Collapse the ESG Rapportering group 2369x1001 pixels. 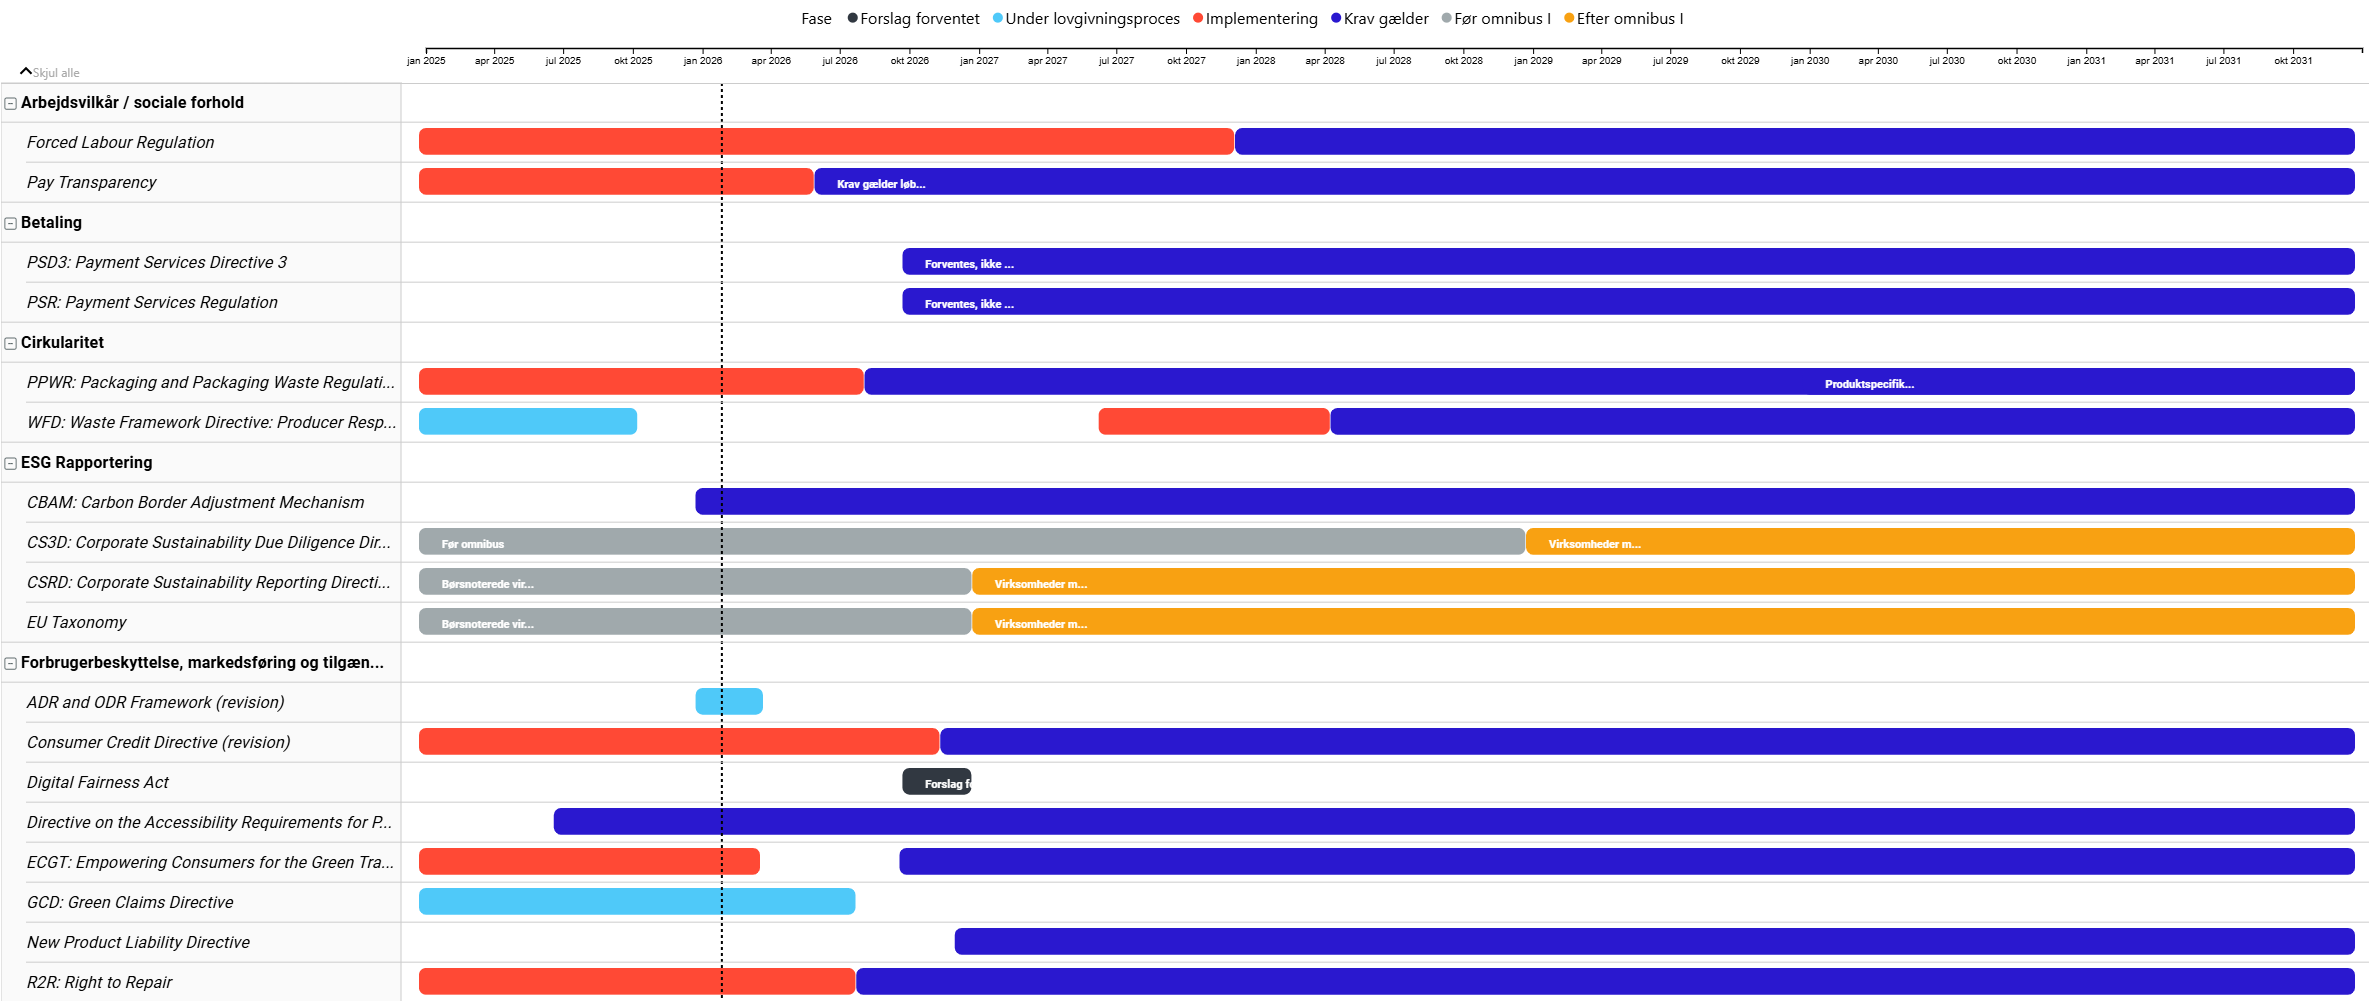coord(11,463)
